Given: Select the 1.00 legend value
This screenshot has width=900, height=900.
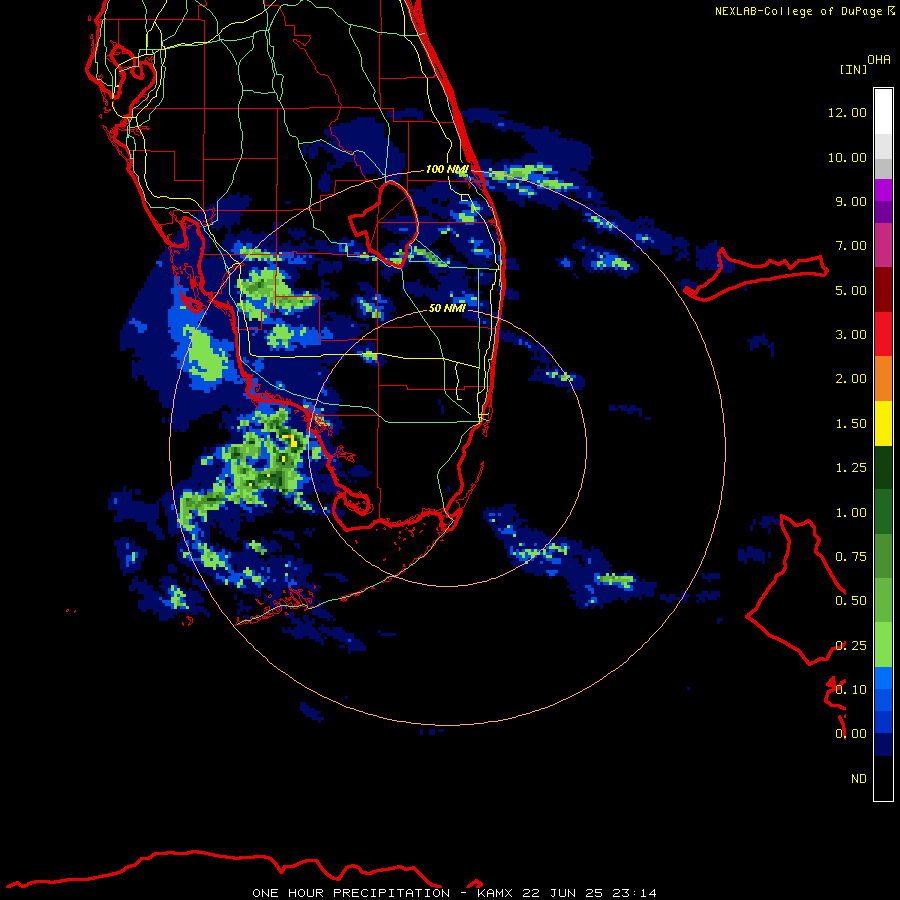Looking at the screenshot, I should coord(851,513).
